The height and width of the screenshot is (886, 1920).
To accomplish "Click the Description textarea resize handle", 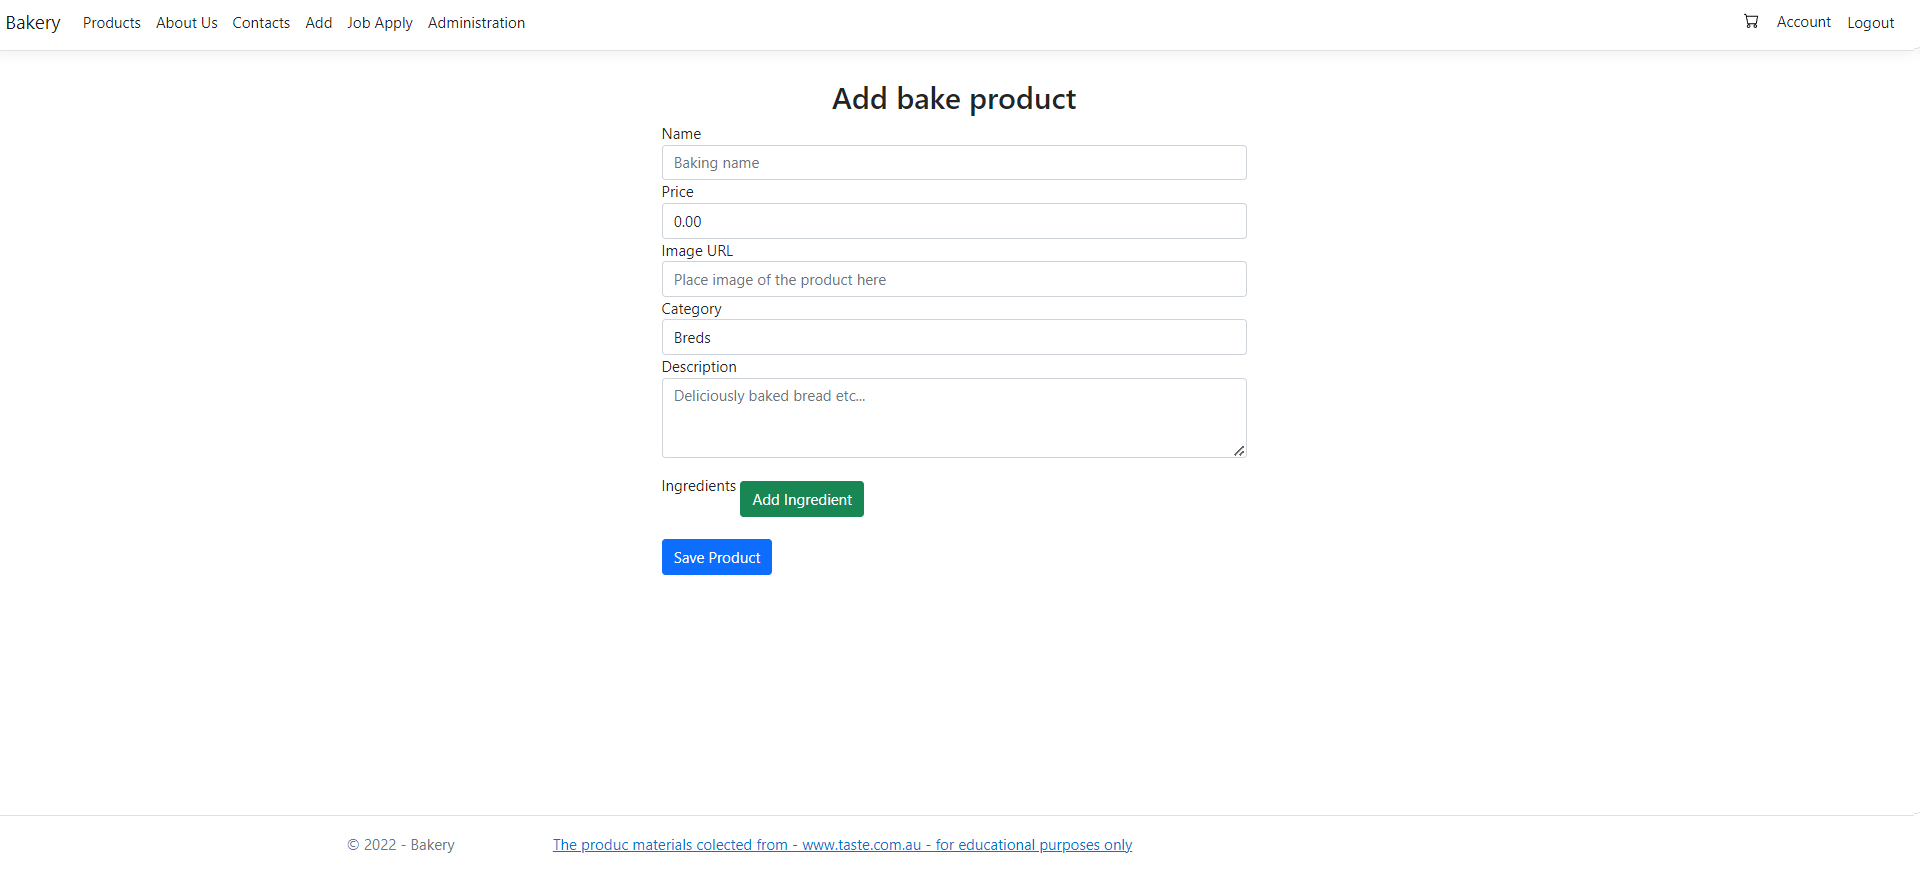I will (1239, 451).
